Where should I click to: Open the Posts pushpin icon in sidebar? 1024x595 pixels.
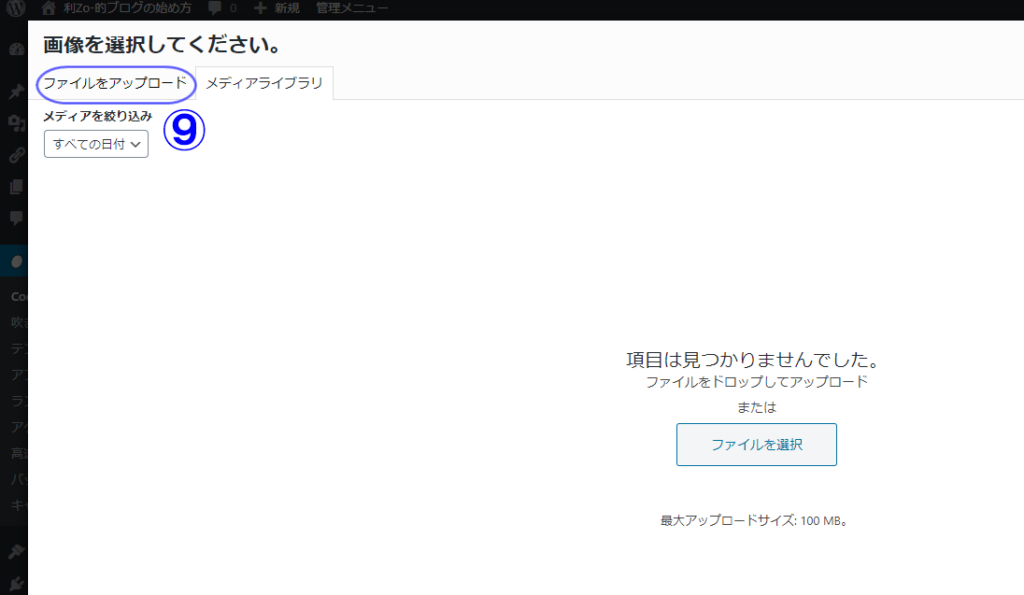(x=16, y=92)
